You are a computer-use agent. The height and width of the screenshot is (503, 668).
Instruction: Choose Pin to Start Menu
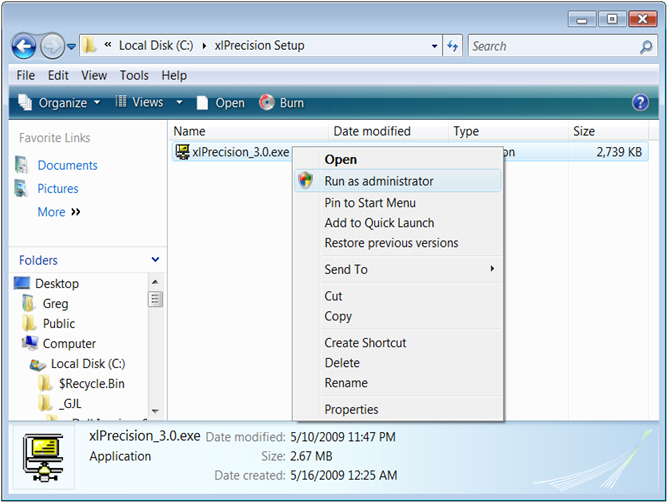(398, 203)
